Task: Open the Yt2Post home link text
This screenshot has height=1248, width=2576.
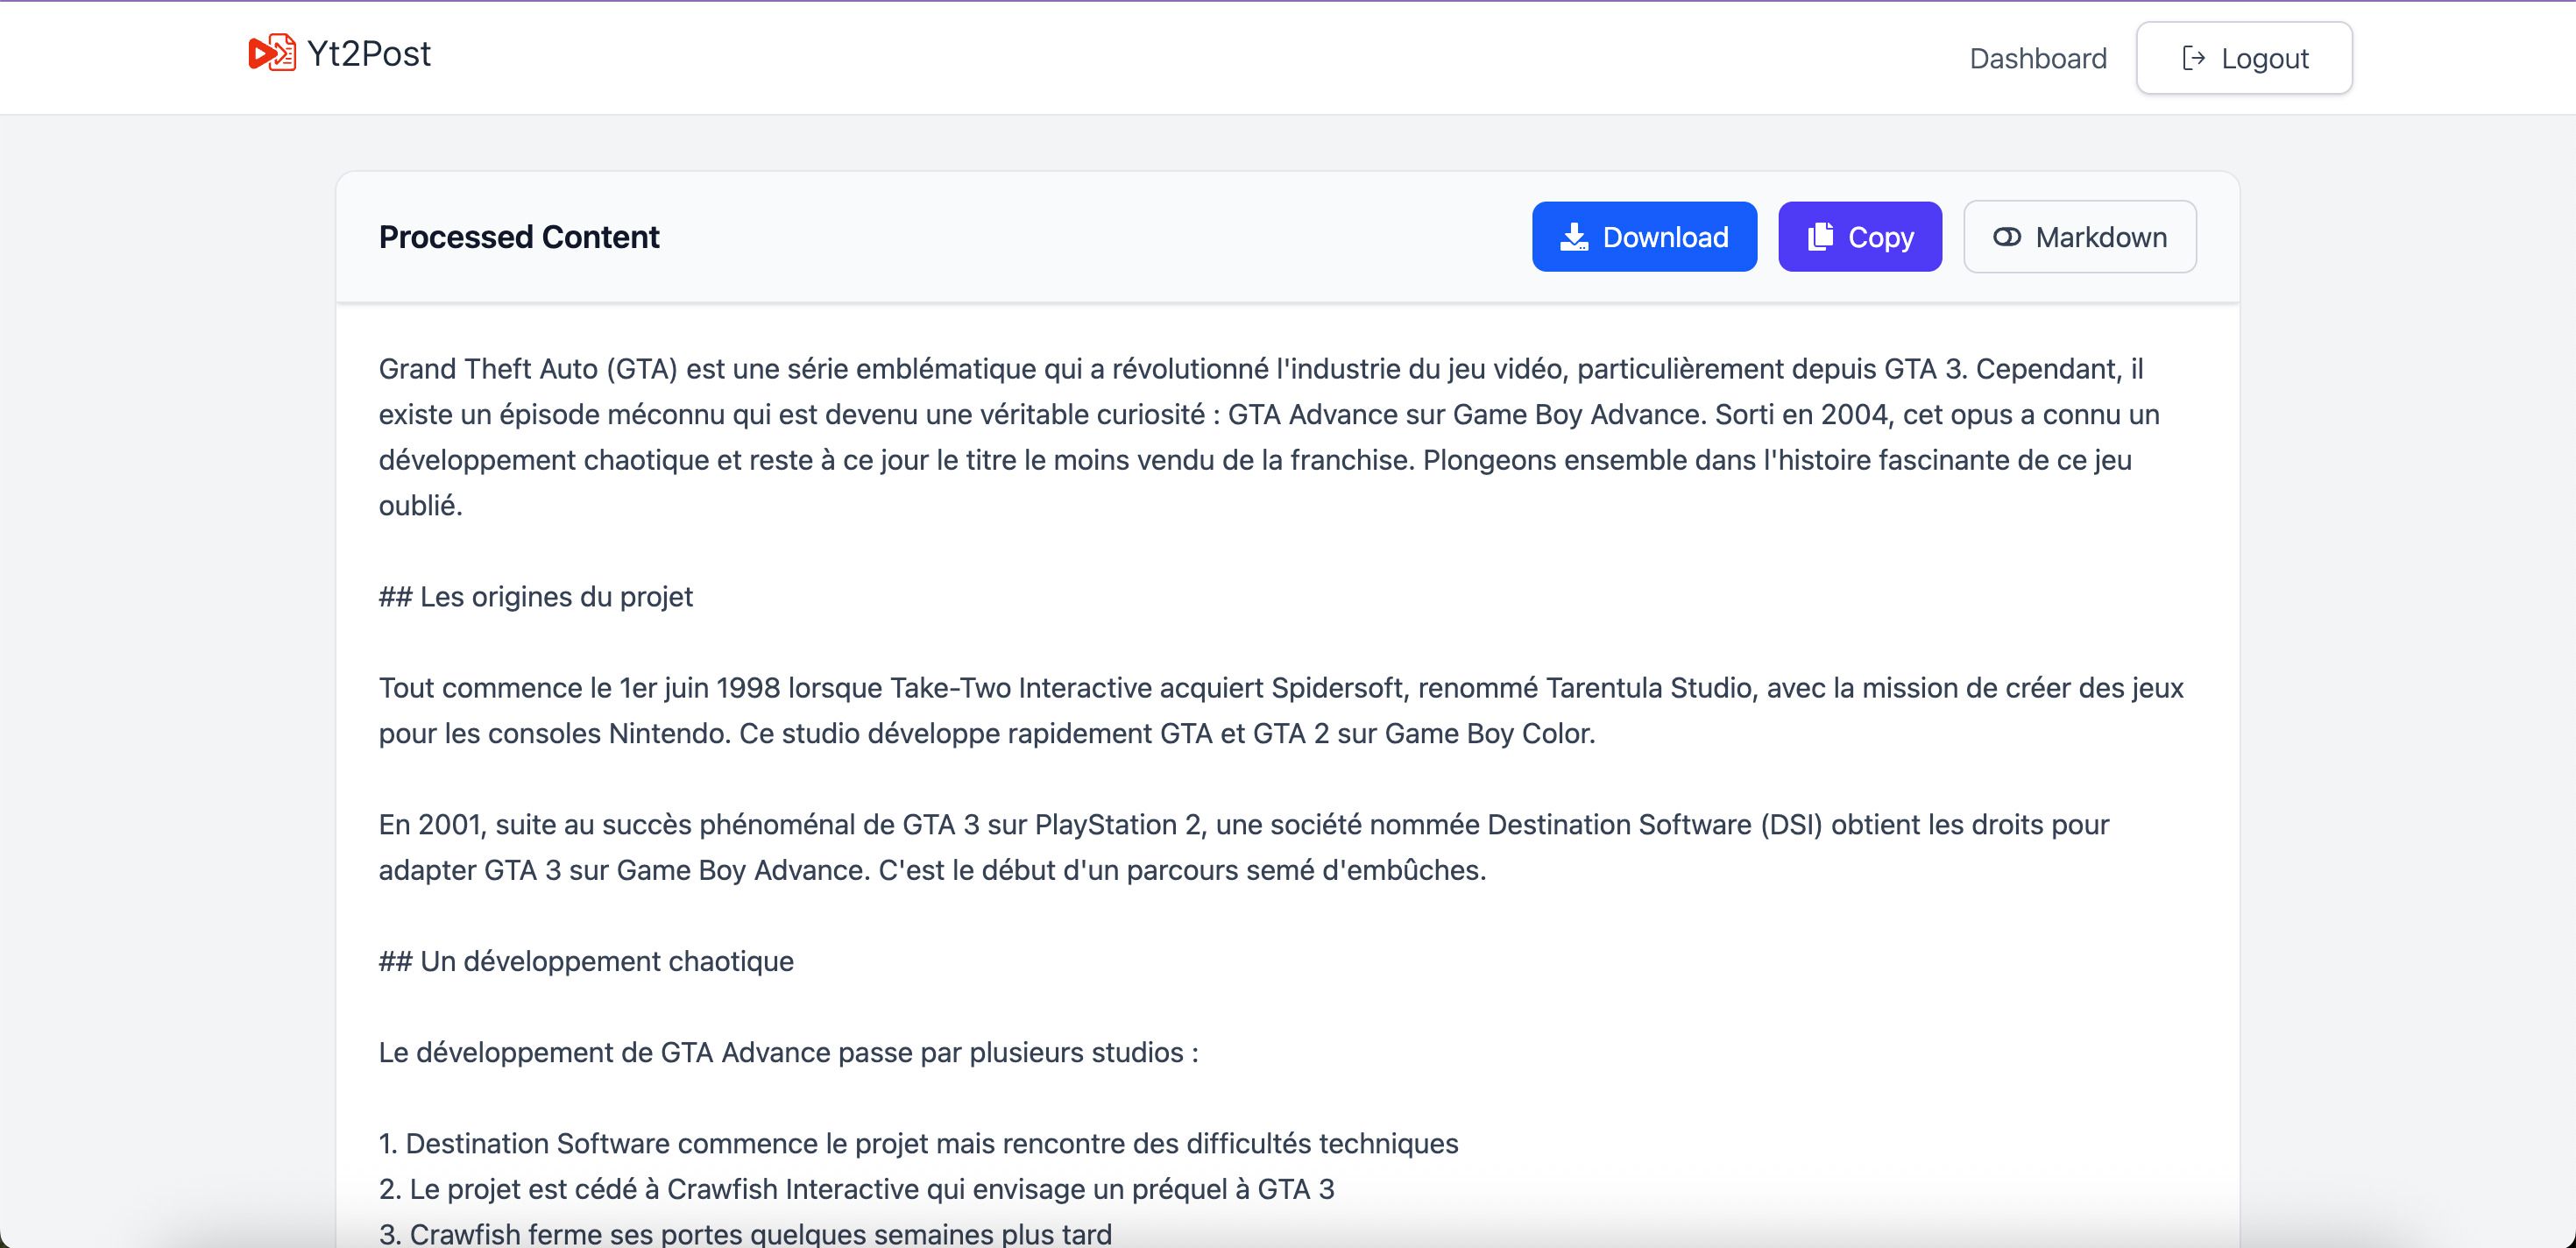Action: click(369, 53)
